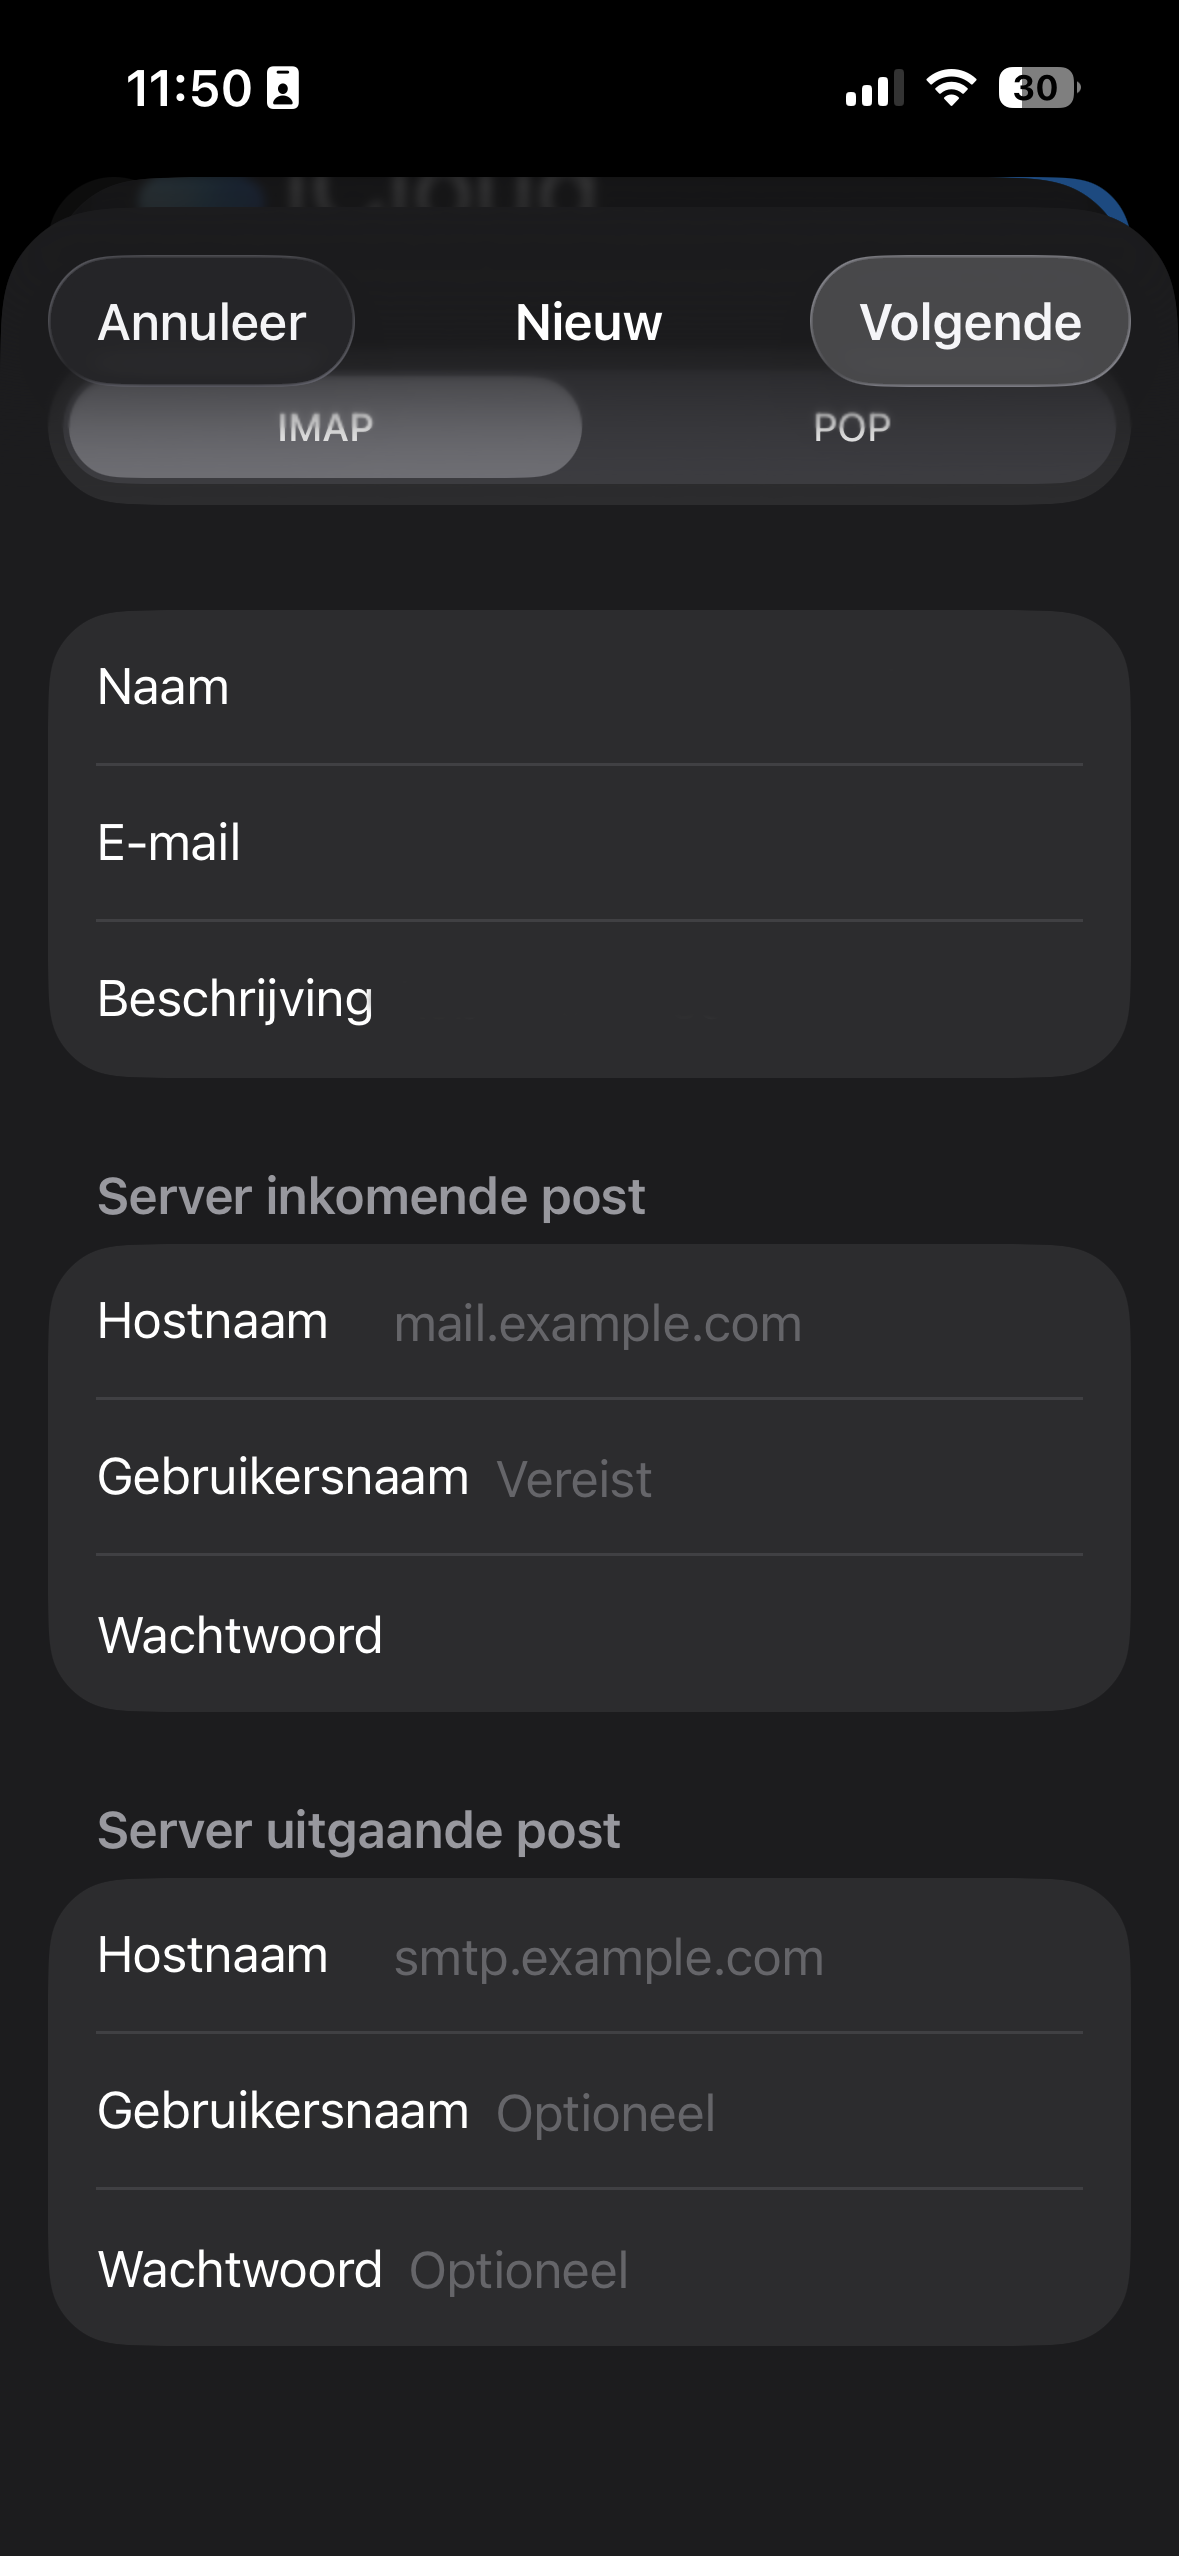Image resolution: width=1179 pixels, height=2556 pixels.
Task: Tap the cellular signal bars icon
Action: (874, 88)
